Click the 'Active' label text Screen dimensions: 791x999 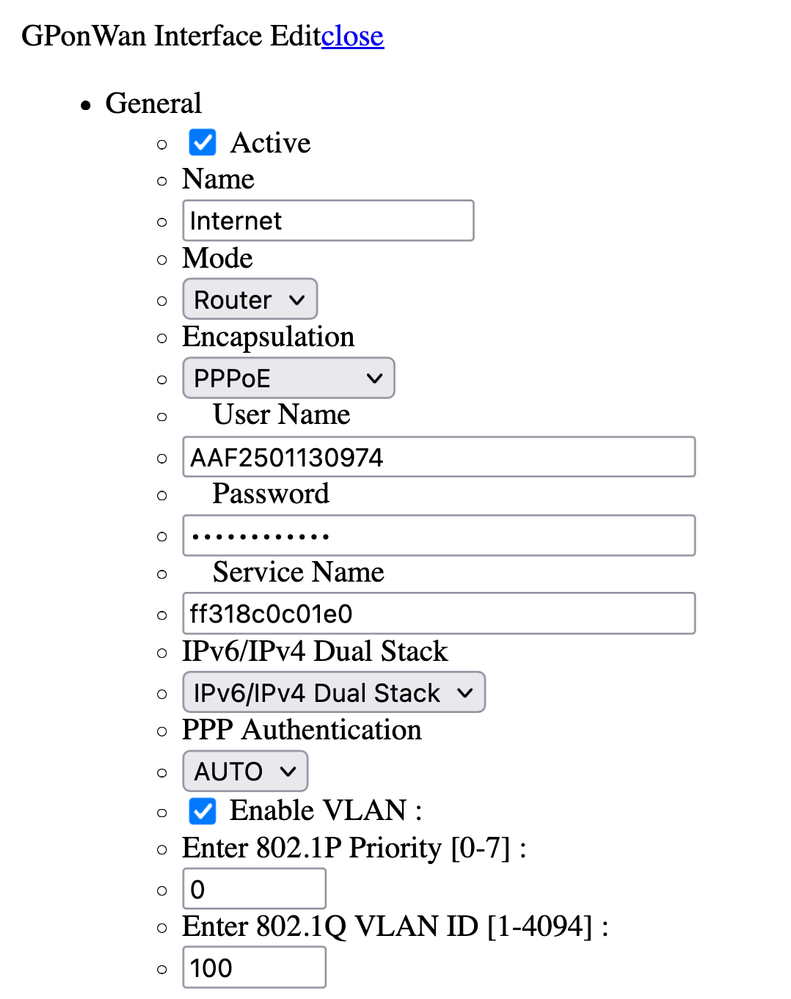click(x=270, y=143)
